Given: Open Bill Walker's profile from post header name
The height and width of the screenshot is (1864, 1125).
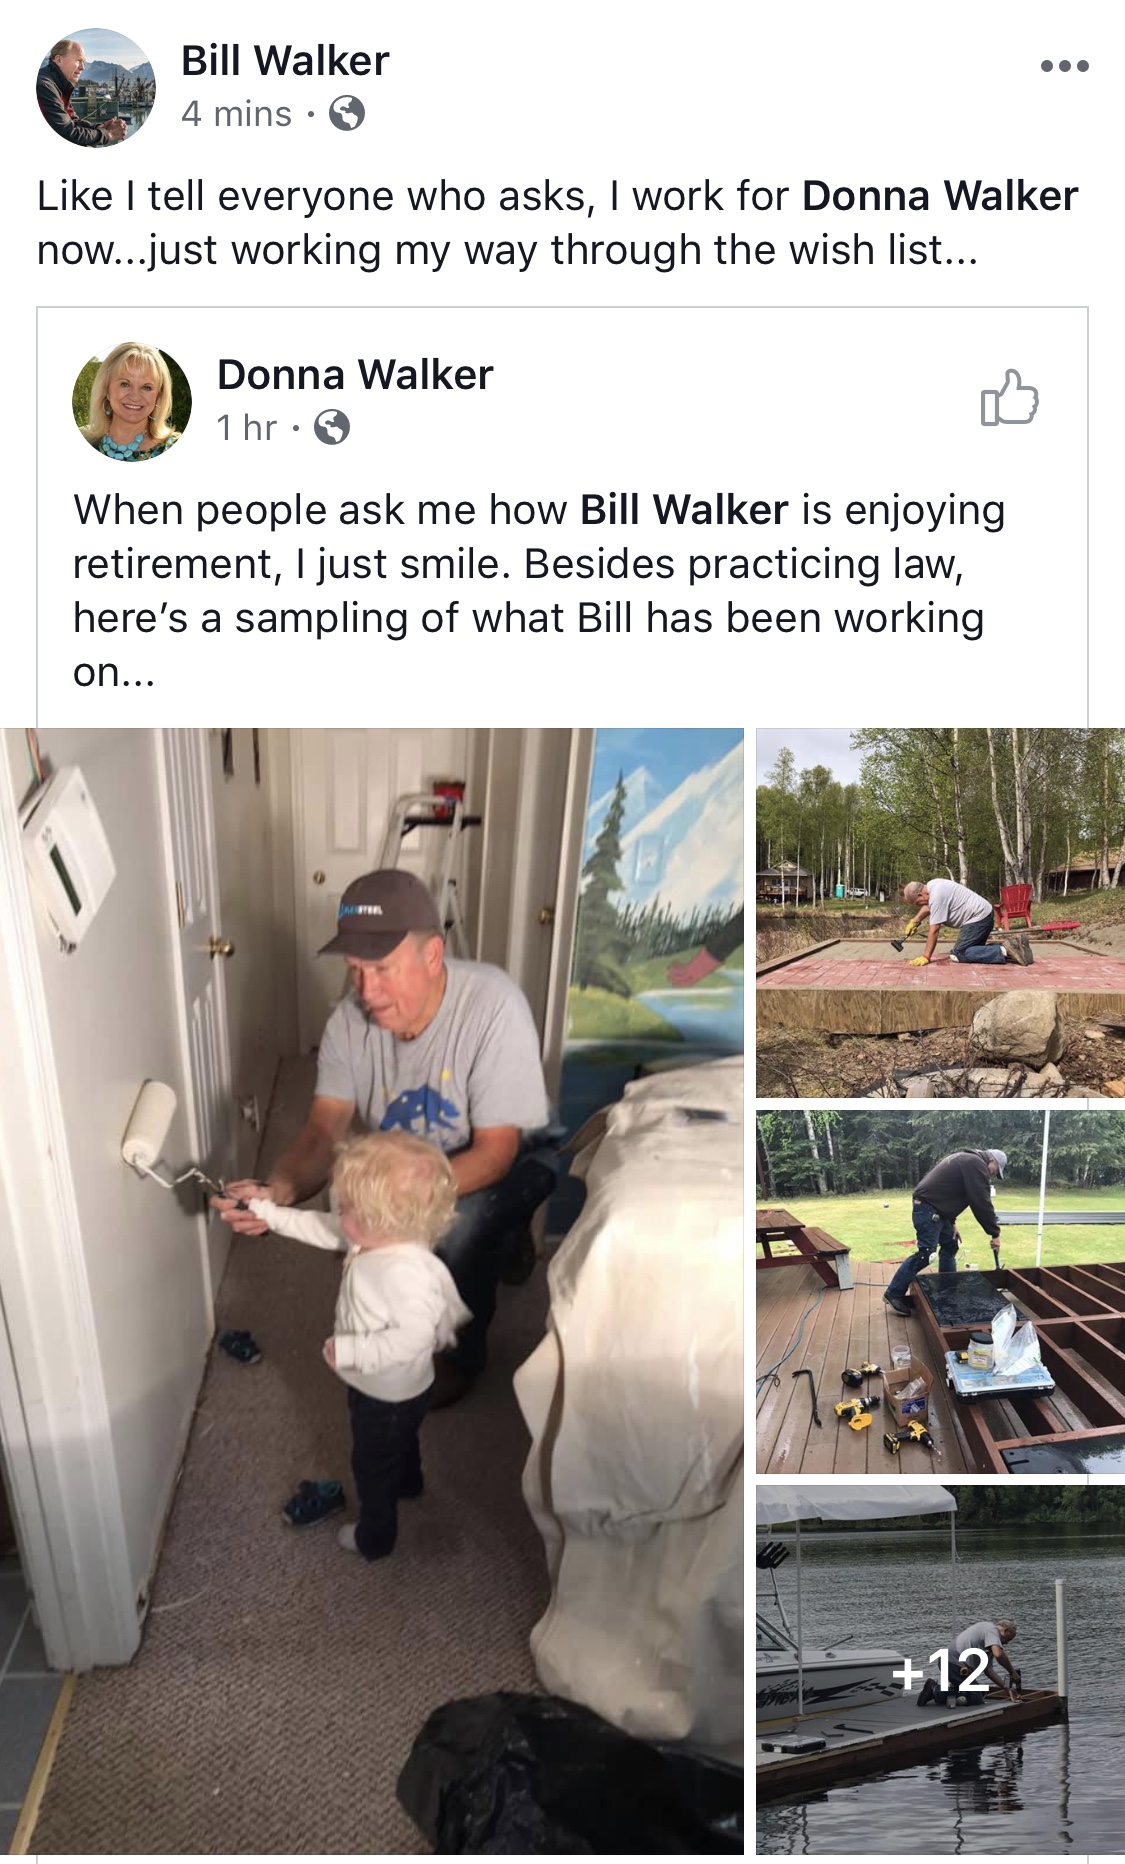Looking at the screenshot, I should pos(285,61).
